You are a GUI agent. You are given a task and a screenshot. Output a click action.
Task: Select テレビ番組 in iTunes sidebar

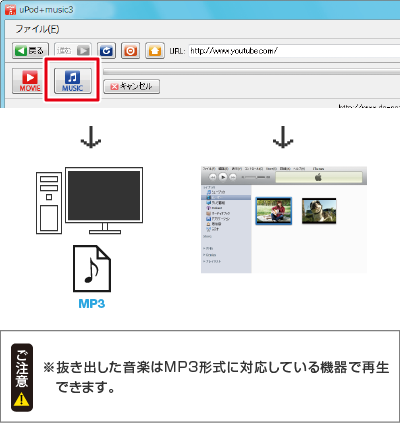pos(216,203)
